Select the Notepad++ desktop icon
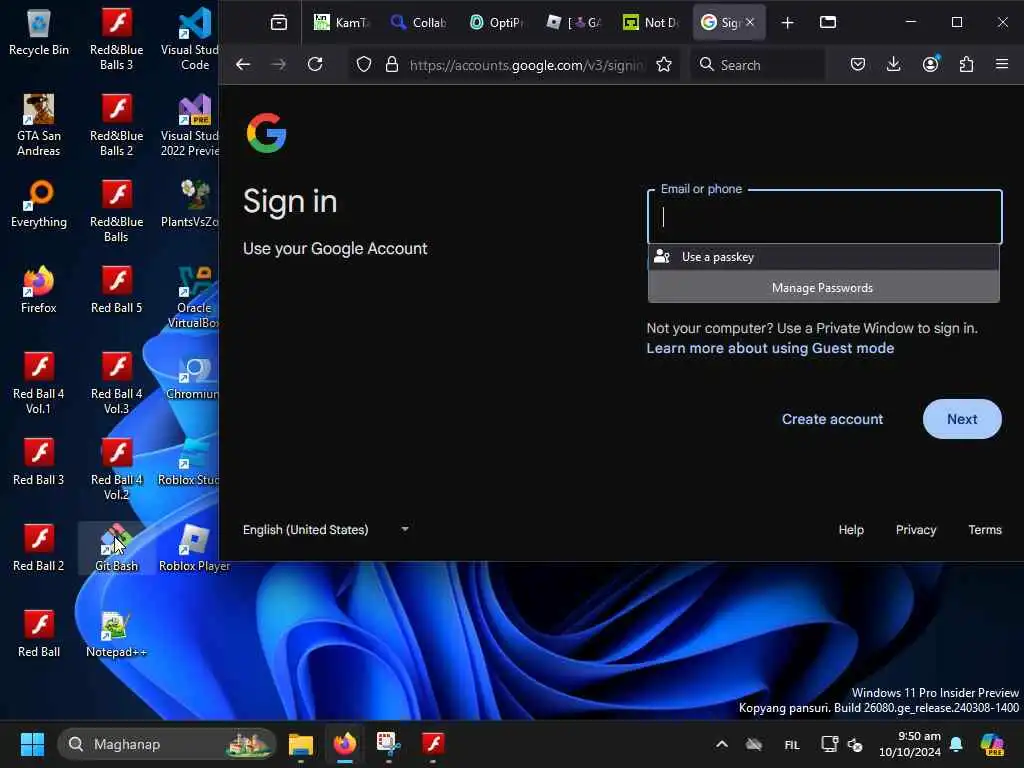The image size is (1024, 768). (x=116, y=635)
